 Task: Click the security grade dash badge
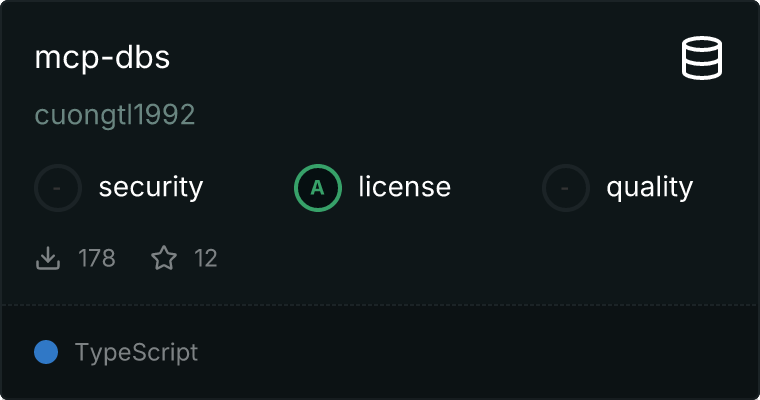pos(58,187)
